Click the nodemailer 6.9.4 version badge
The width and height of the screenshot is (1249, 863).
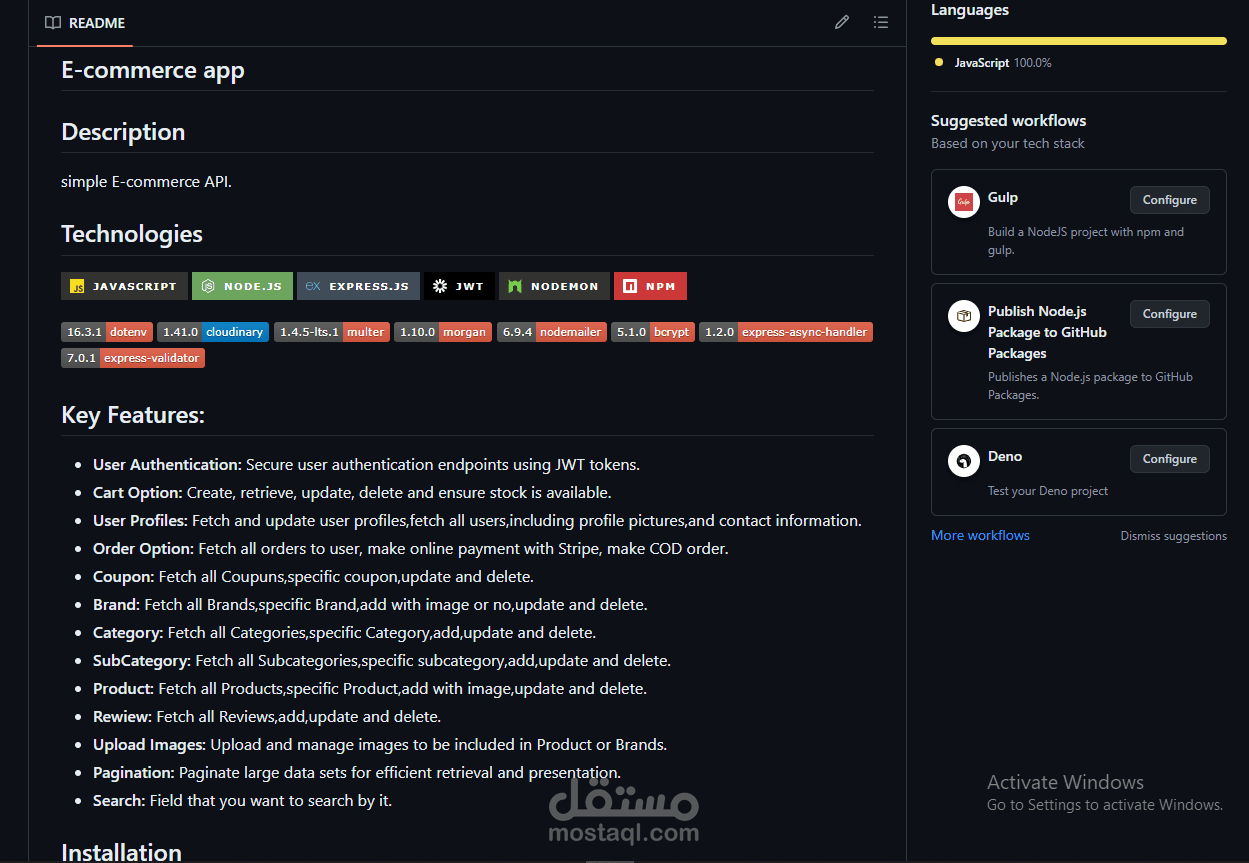point(552,332)
